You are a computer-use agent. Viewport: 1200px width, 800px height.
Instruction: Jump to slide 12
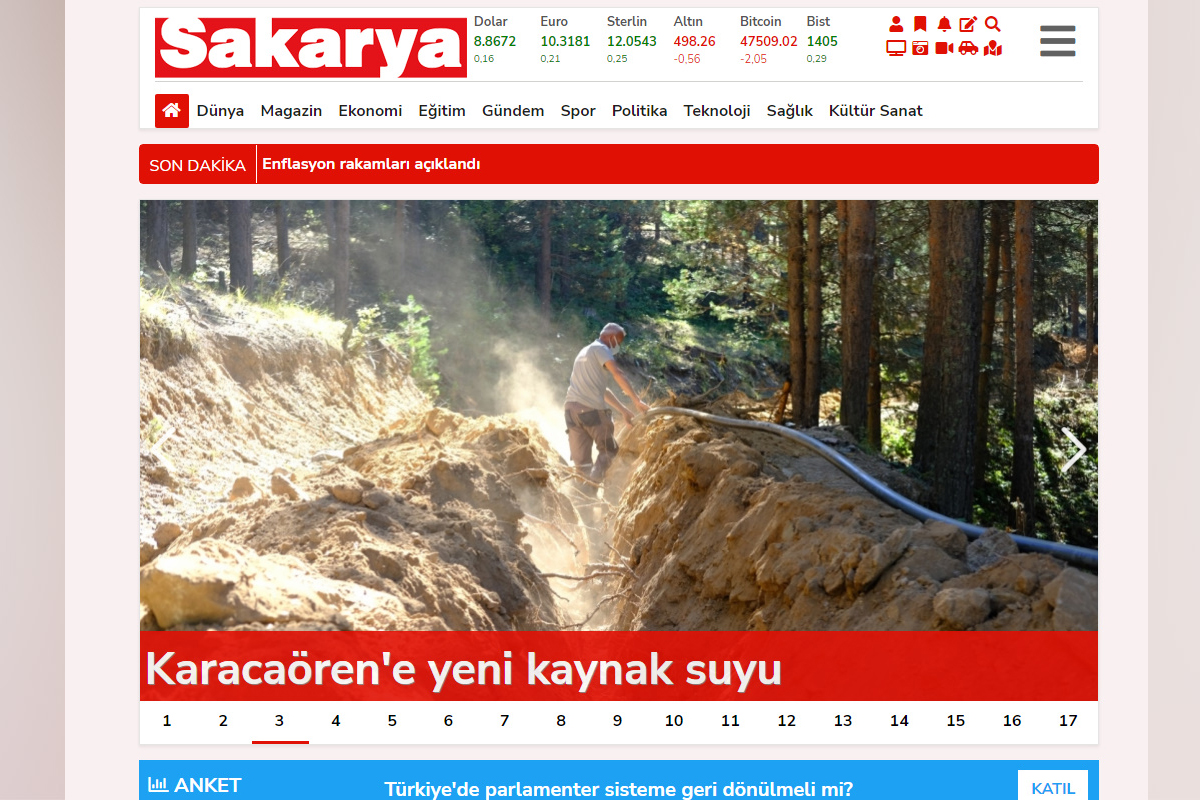787,721
